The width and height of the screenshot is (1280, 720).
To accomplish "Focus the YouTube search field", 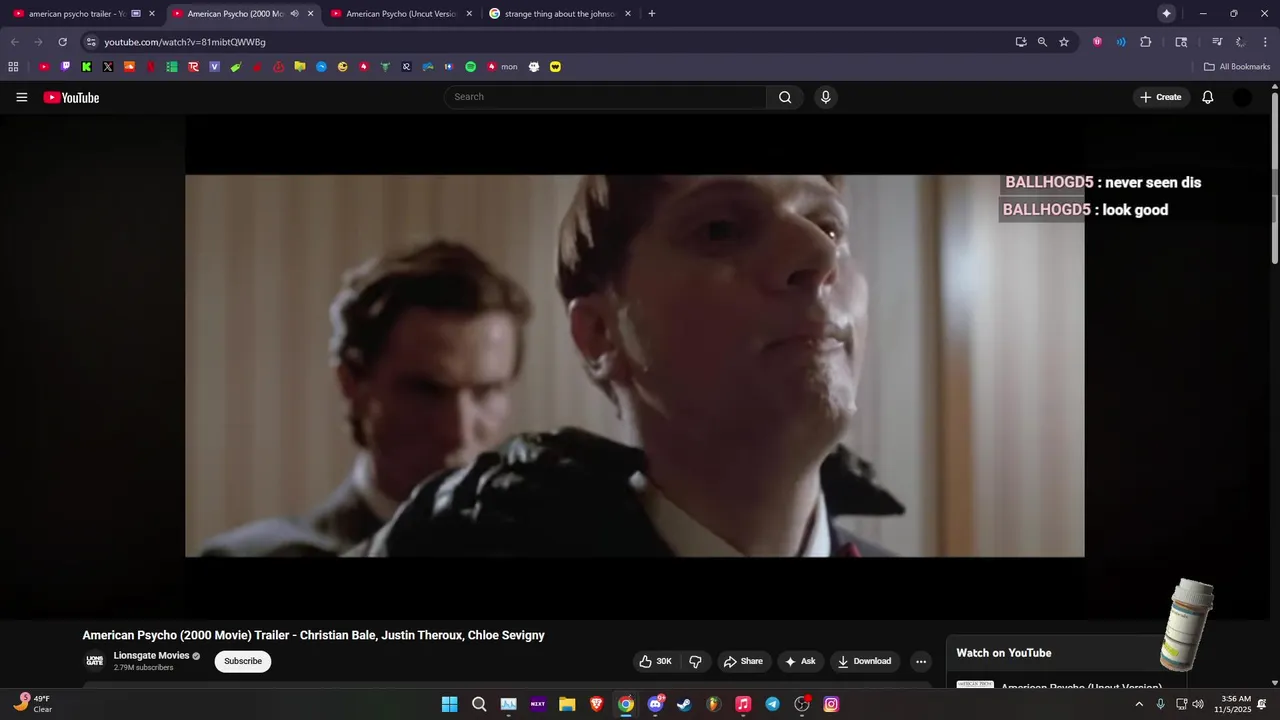I will (x=606, y=97).
